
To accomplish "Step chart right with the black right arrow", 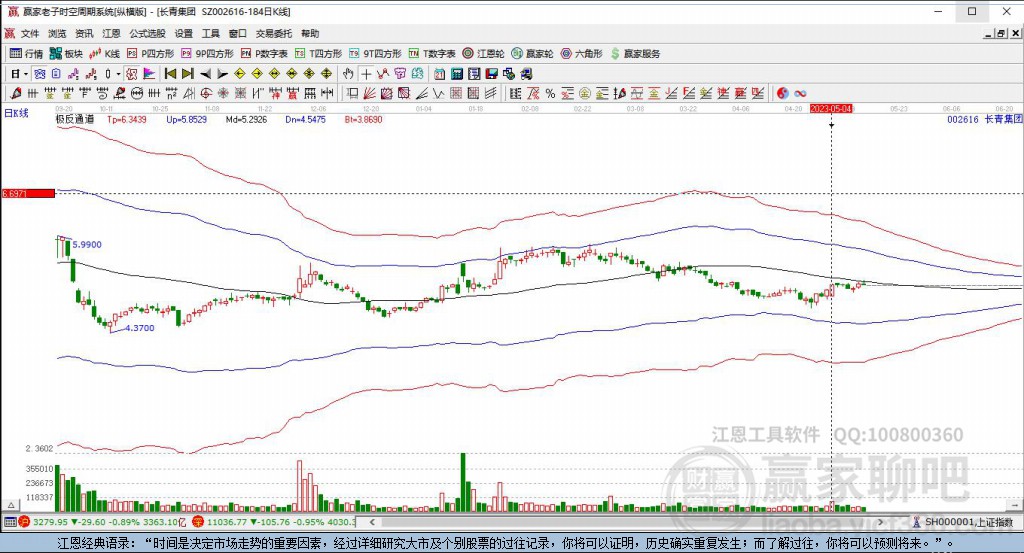I will pyautogui.click(x=223, y=74).
